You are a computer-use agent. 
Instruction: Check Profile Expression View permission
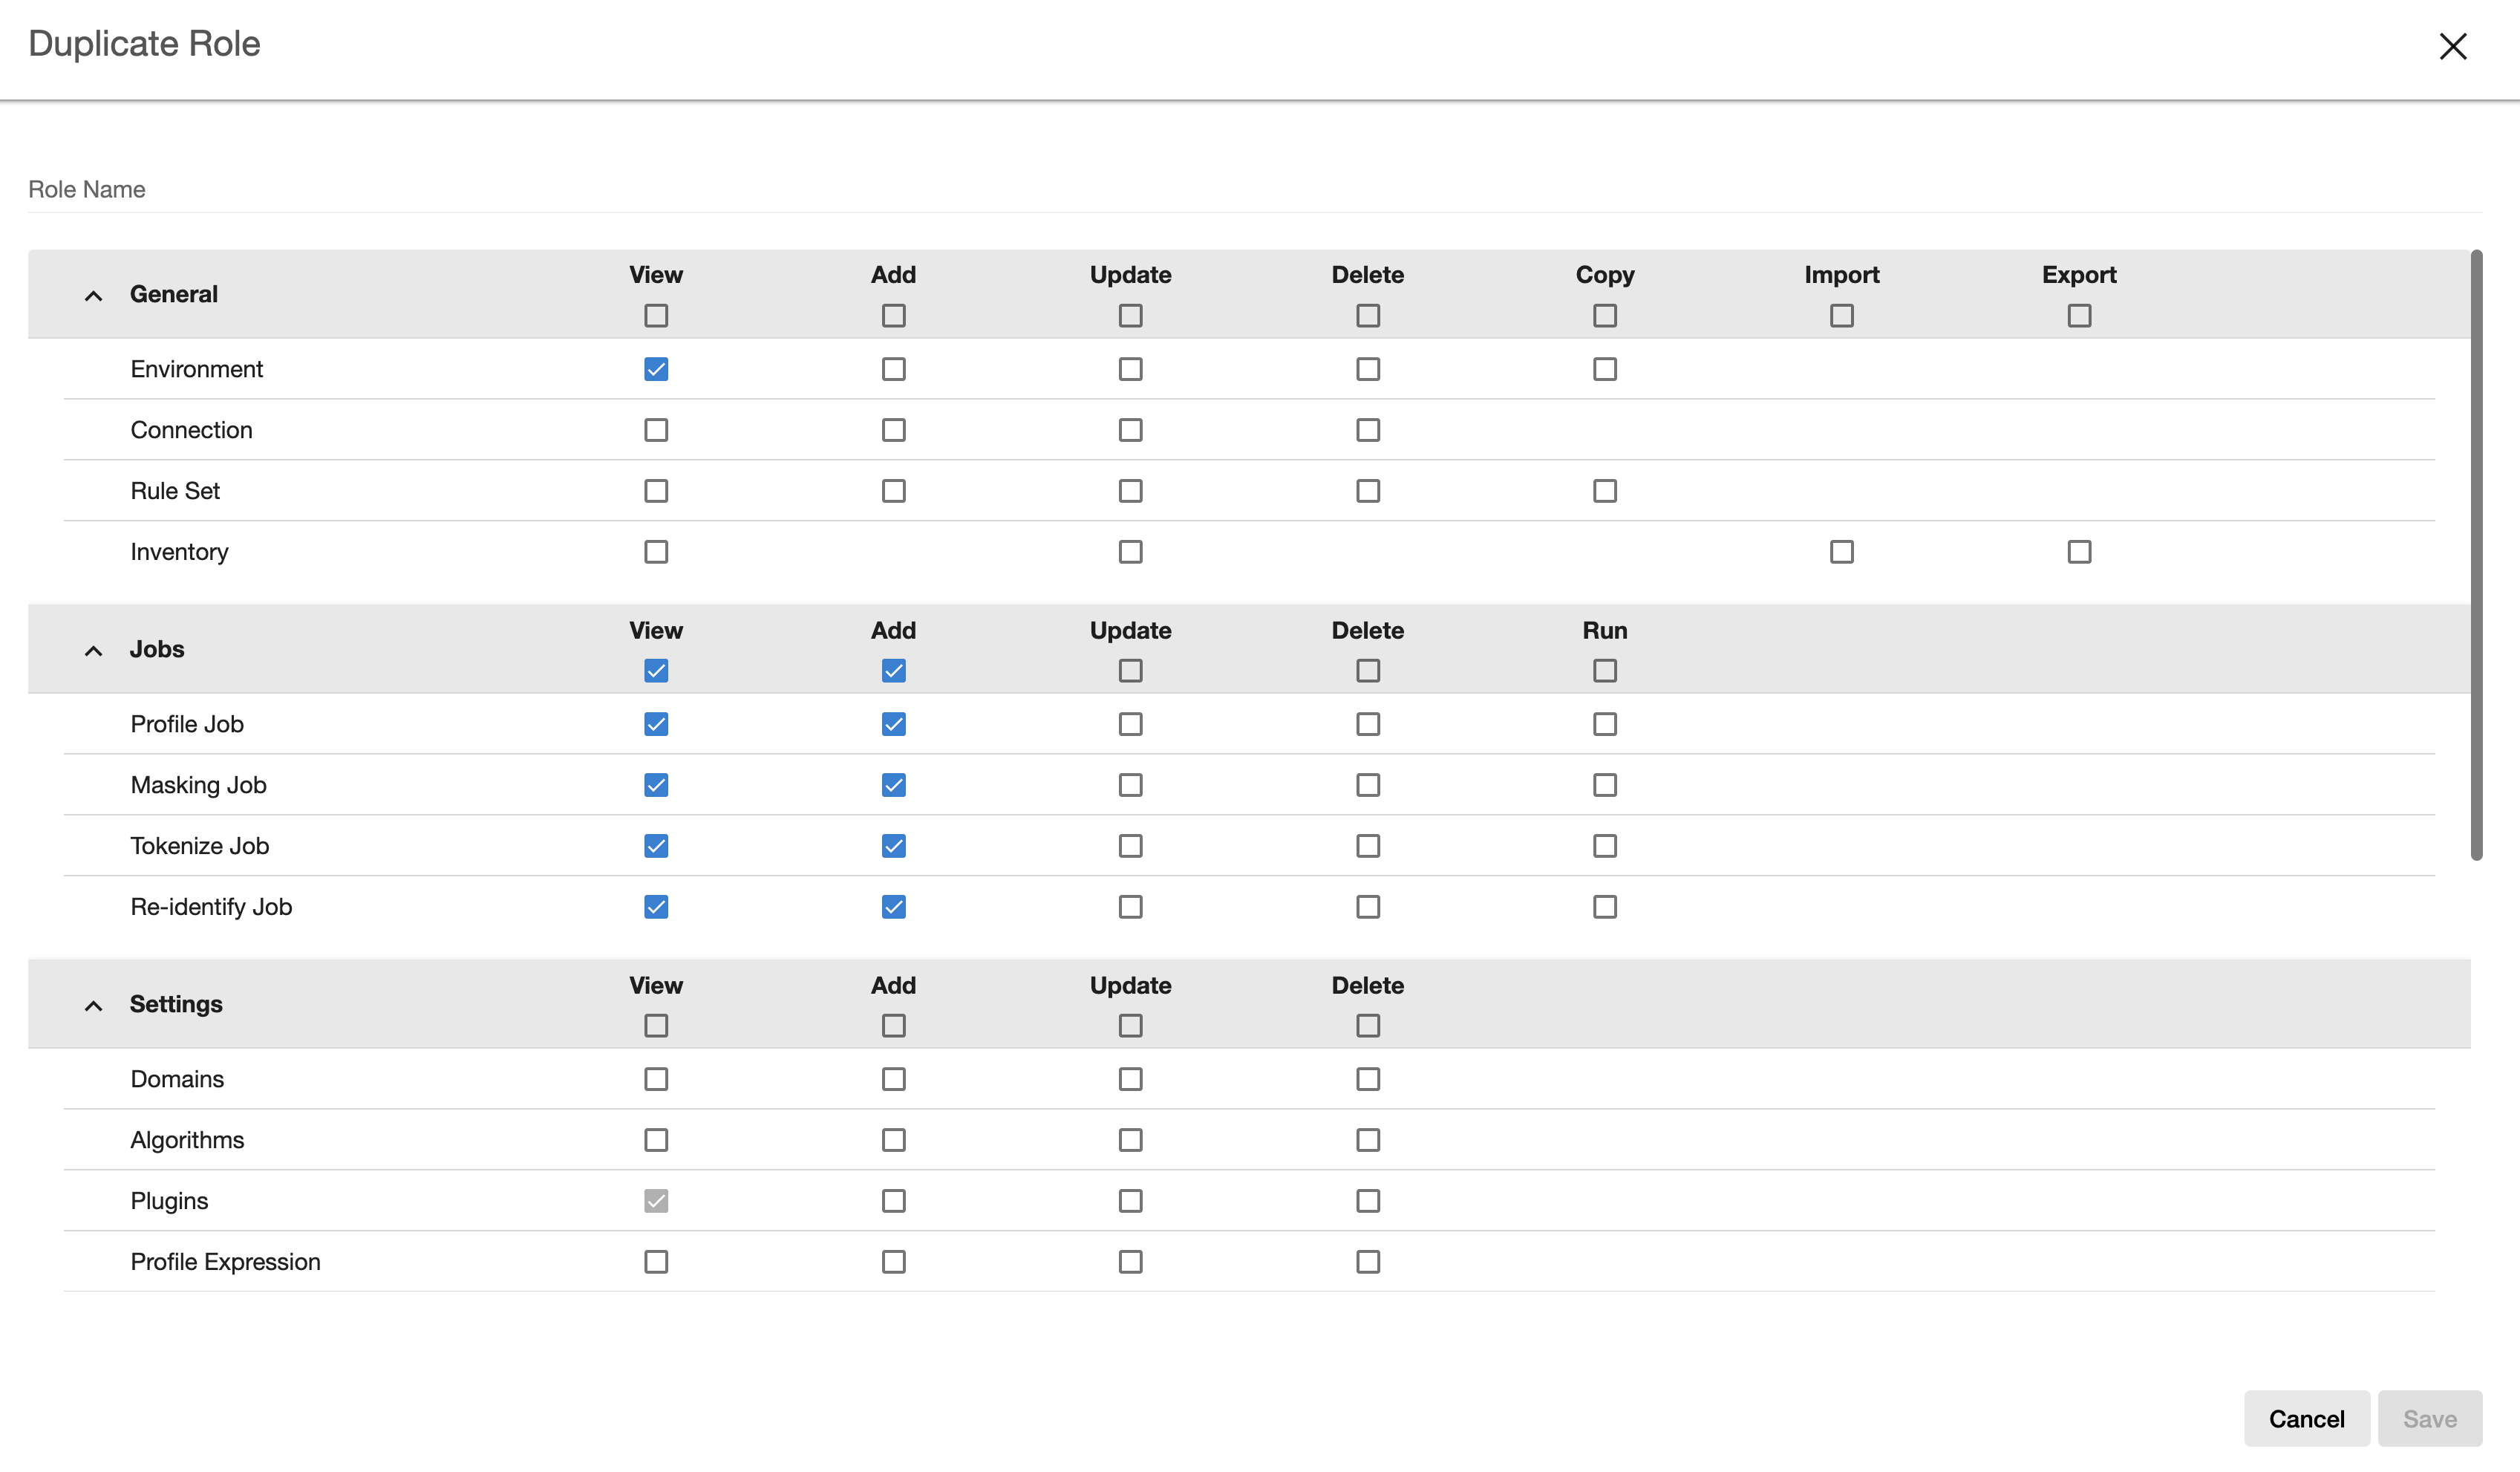point(656,1262)
